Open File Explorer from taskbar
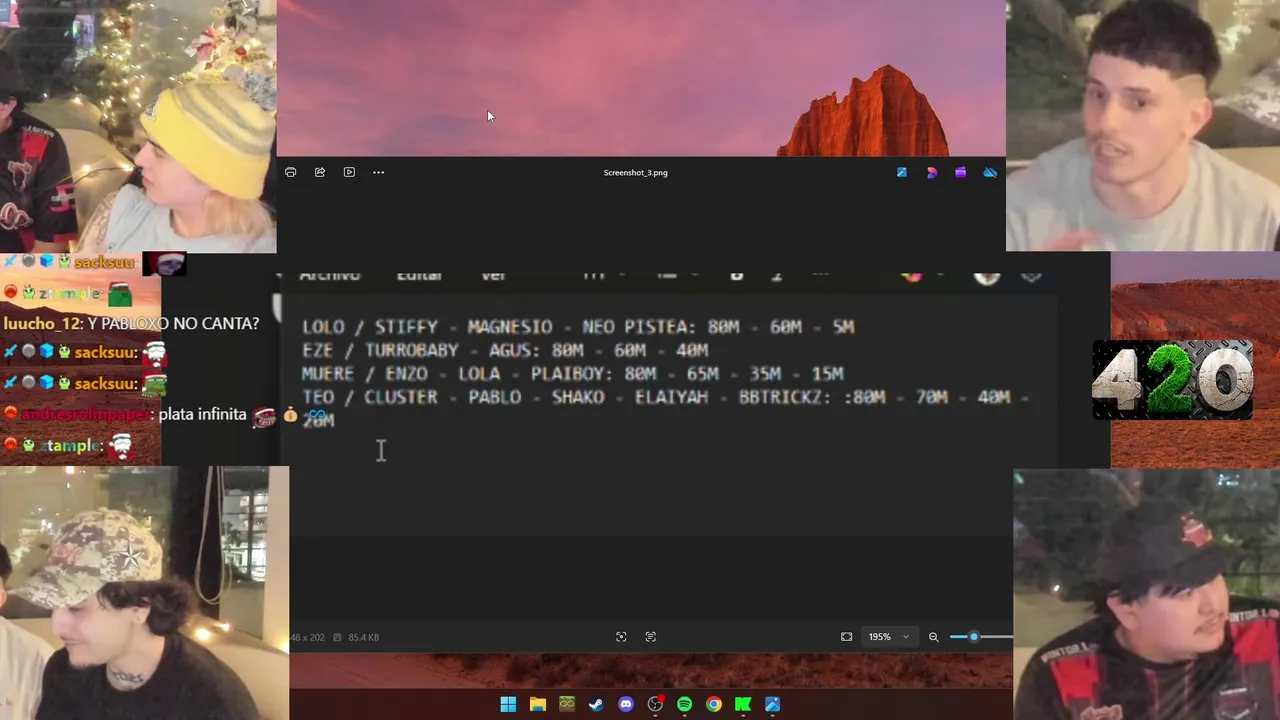The image size is (1280, 720). 537,704
